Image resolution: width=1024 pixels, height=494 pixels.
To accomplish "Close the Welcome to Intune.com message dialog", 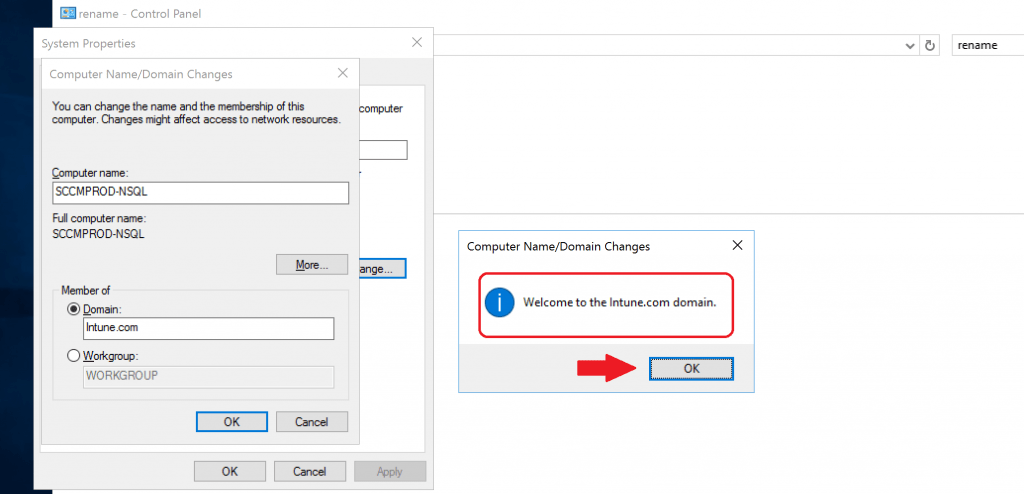I will [x=737, y=246].
